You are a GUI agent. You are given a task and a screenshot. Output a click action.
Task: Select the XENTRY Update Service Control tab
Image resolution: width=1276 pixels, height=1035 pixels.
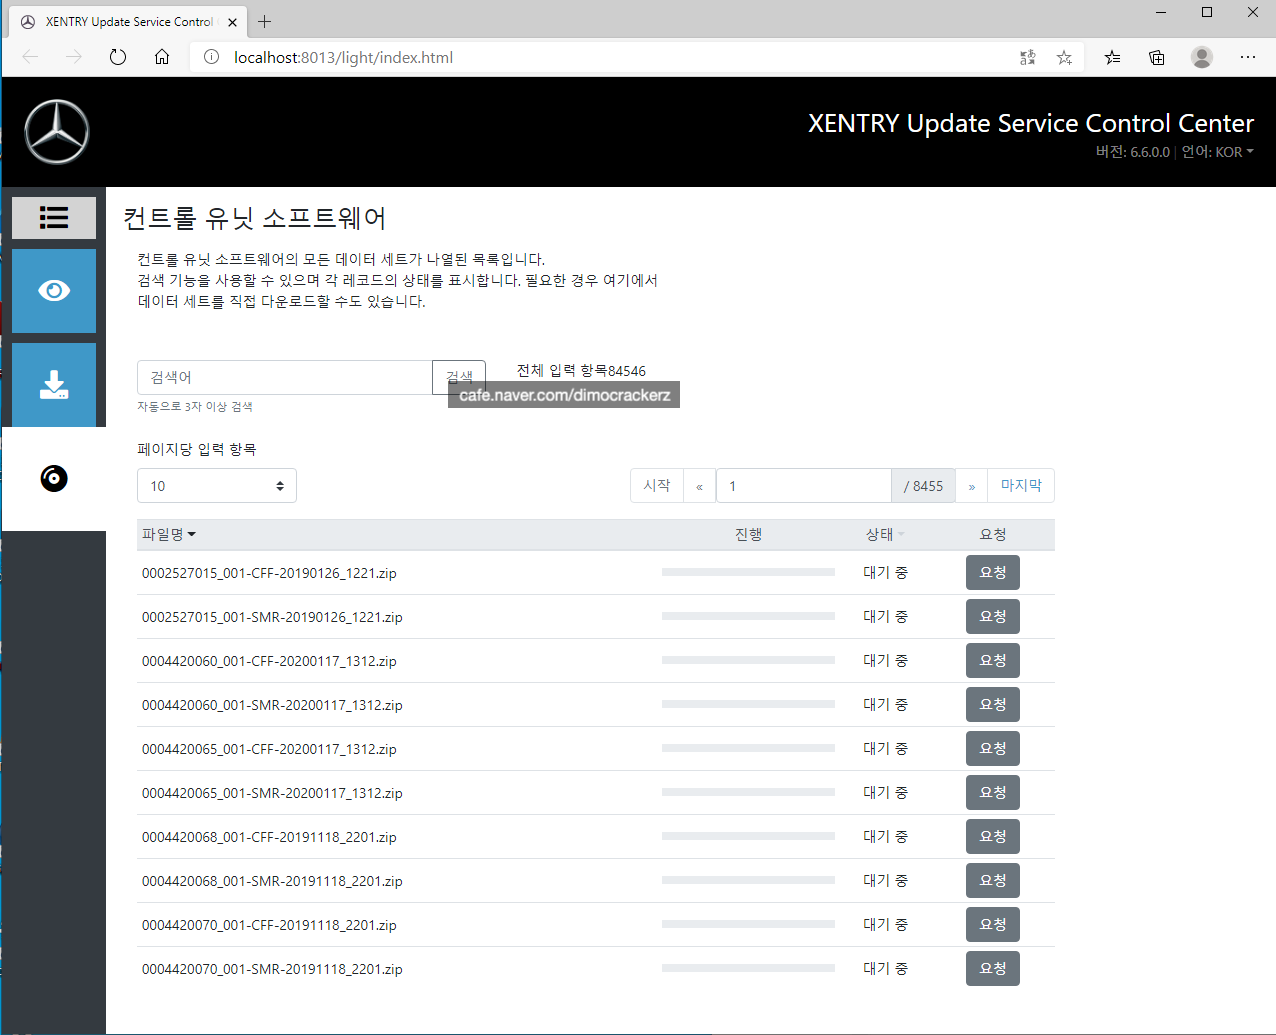(x=128, y=22)
